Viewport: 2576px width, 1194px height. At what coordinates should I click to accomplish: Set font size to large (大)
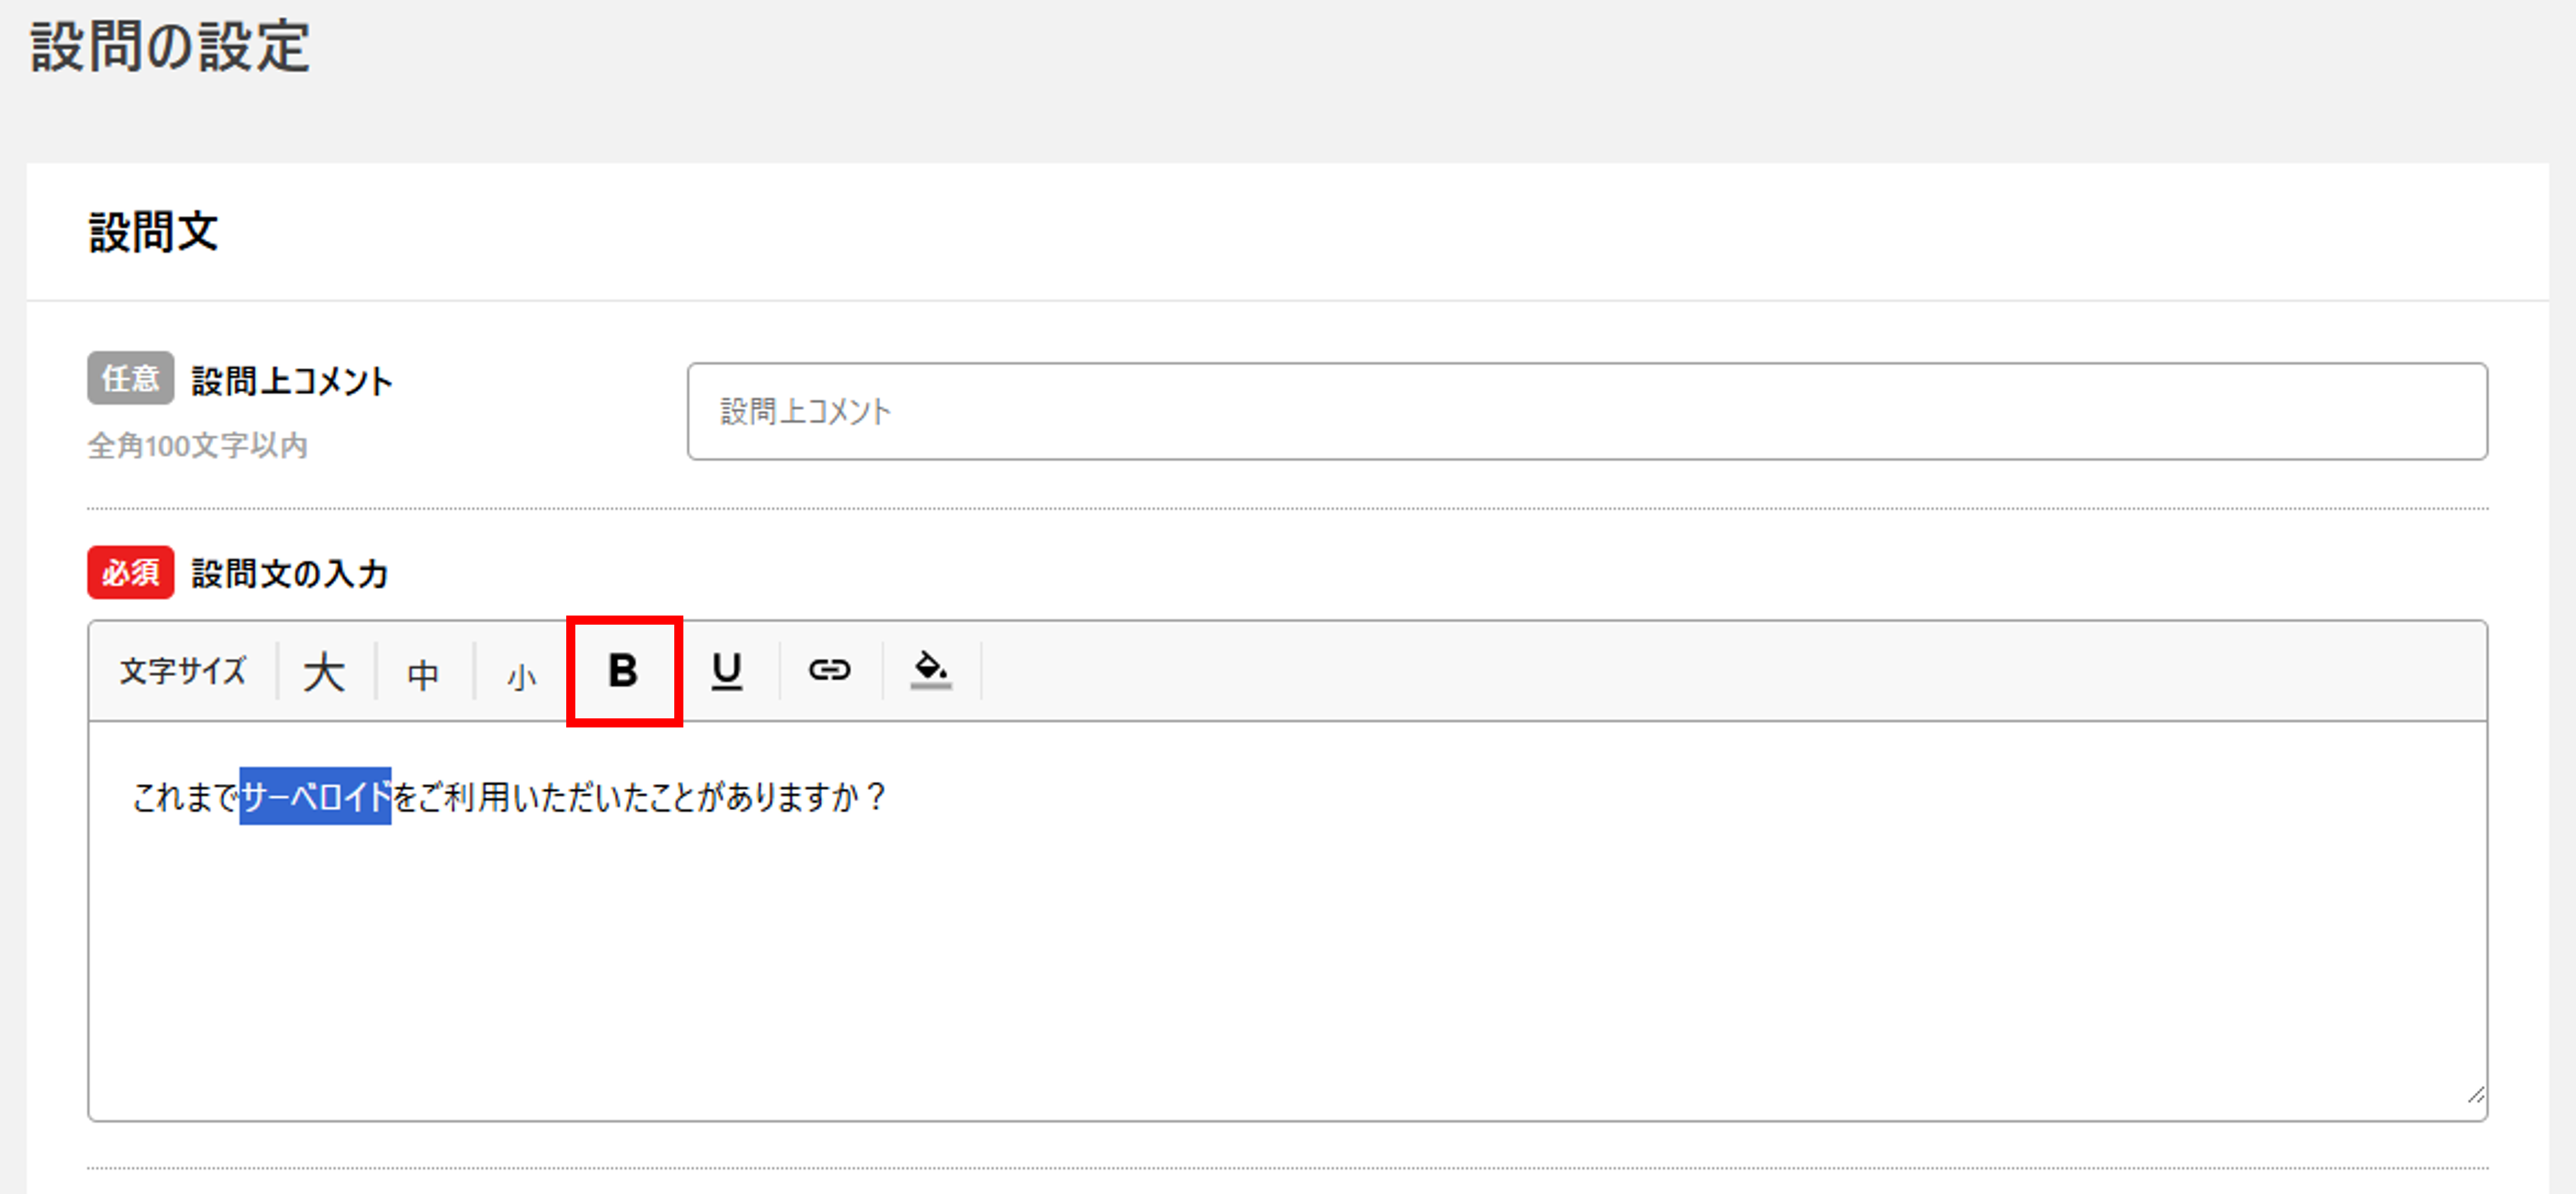pyautogui.click(x=324, y=672)
